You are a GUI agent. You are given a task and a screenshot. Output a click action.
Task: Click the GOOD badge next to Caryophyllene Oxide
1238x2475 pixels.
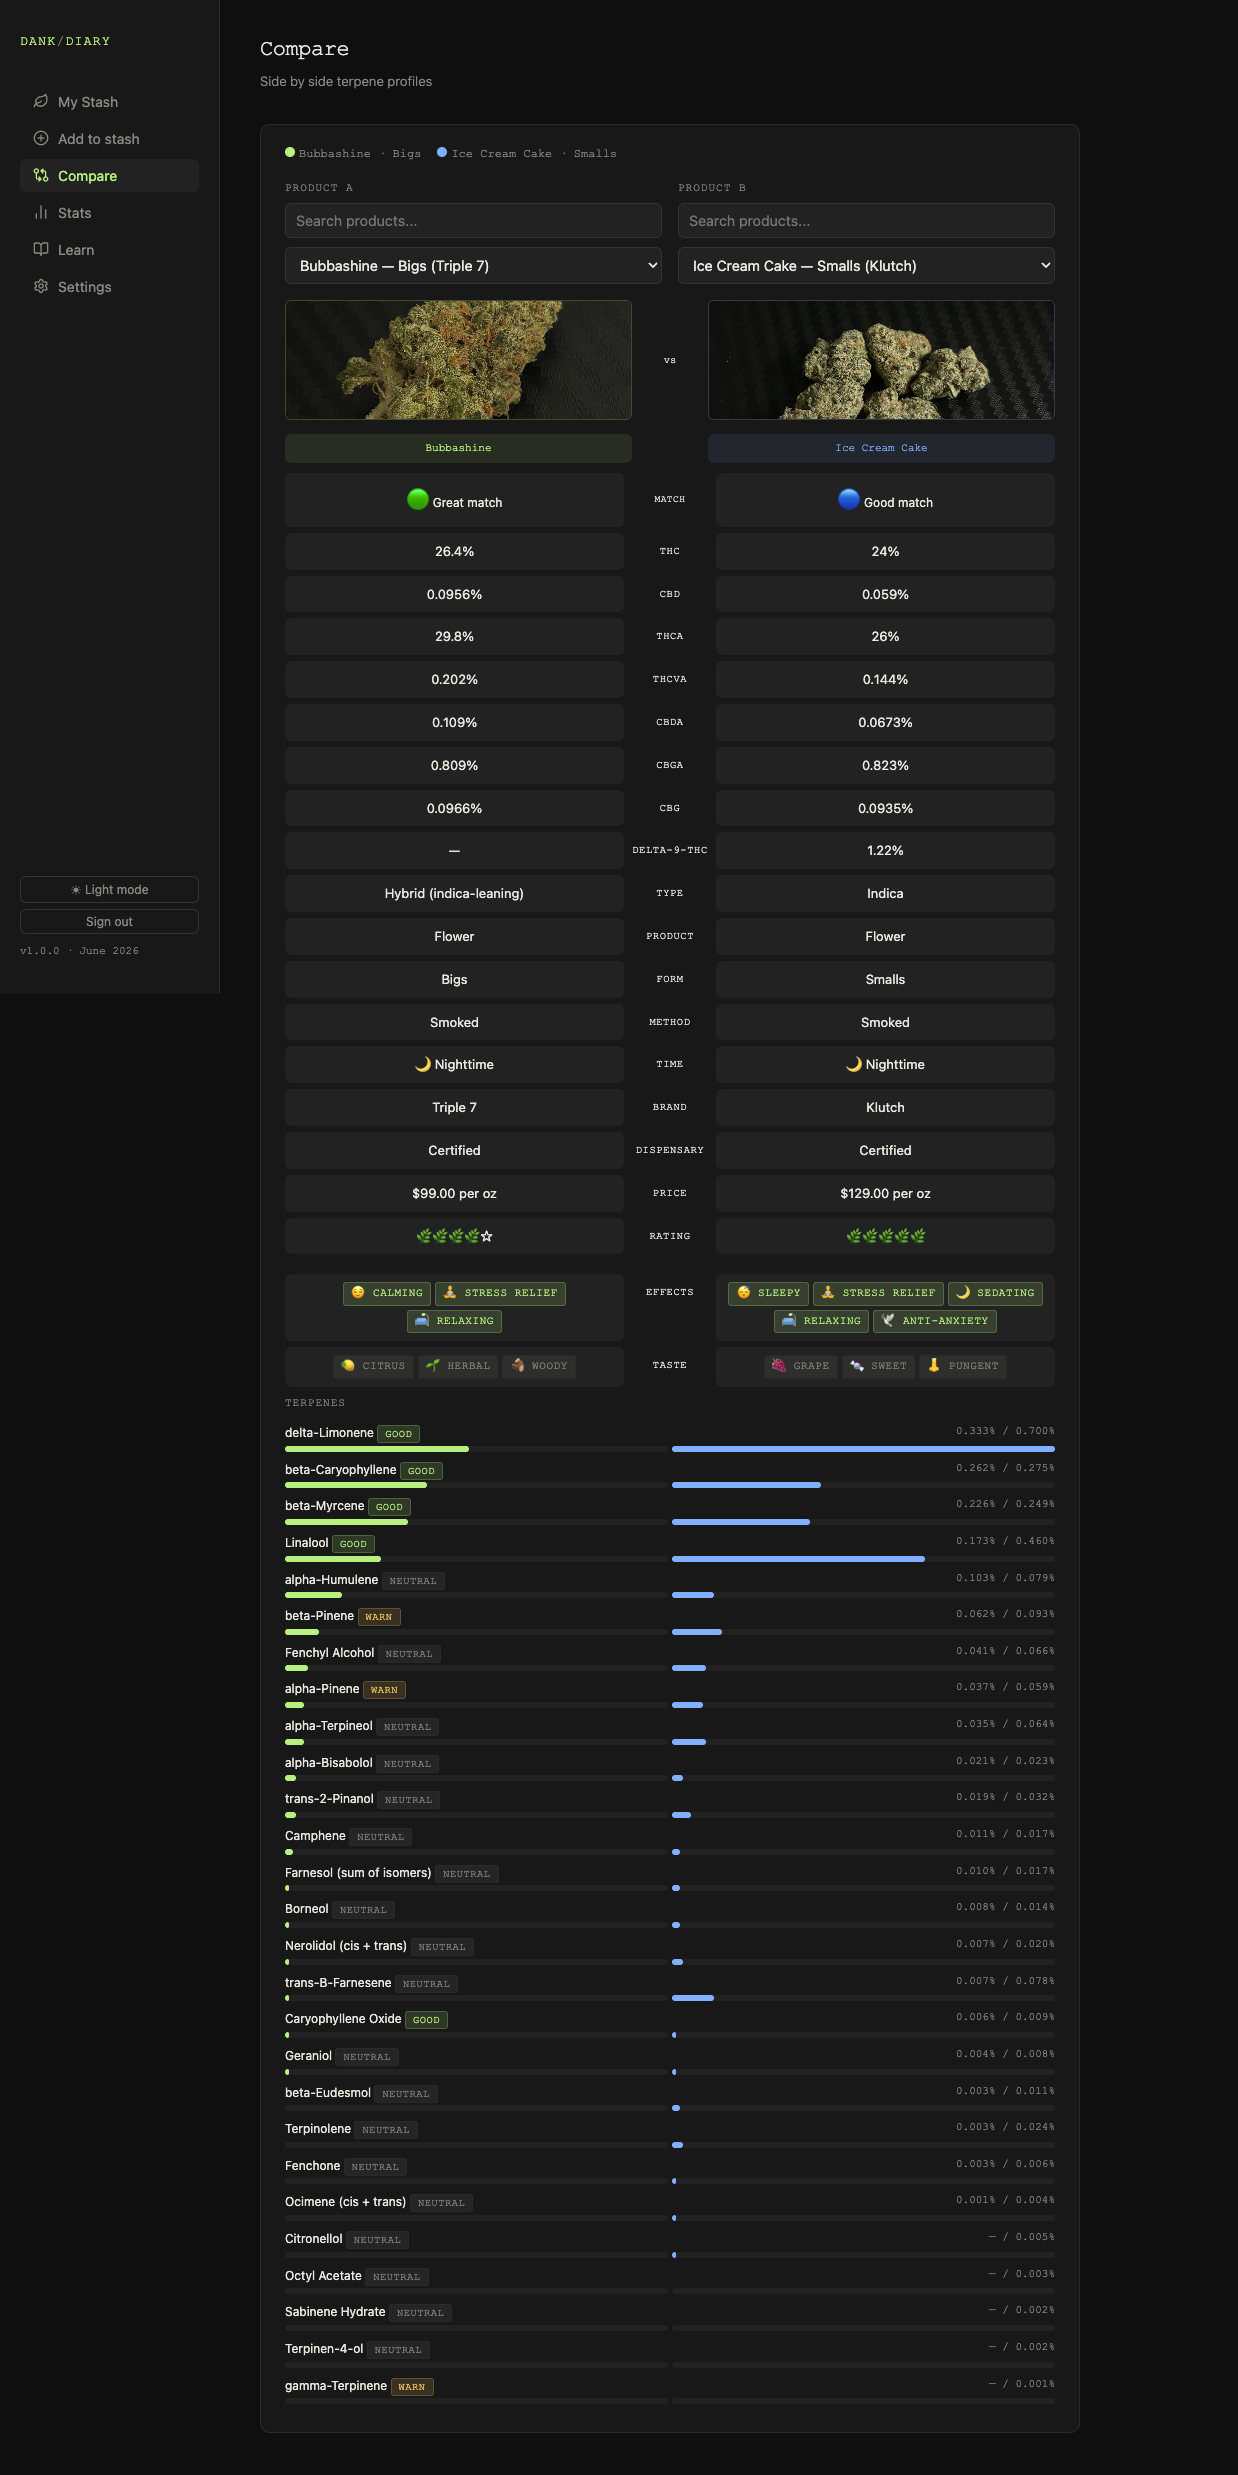(426, 2020)
